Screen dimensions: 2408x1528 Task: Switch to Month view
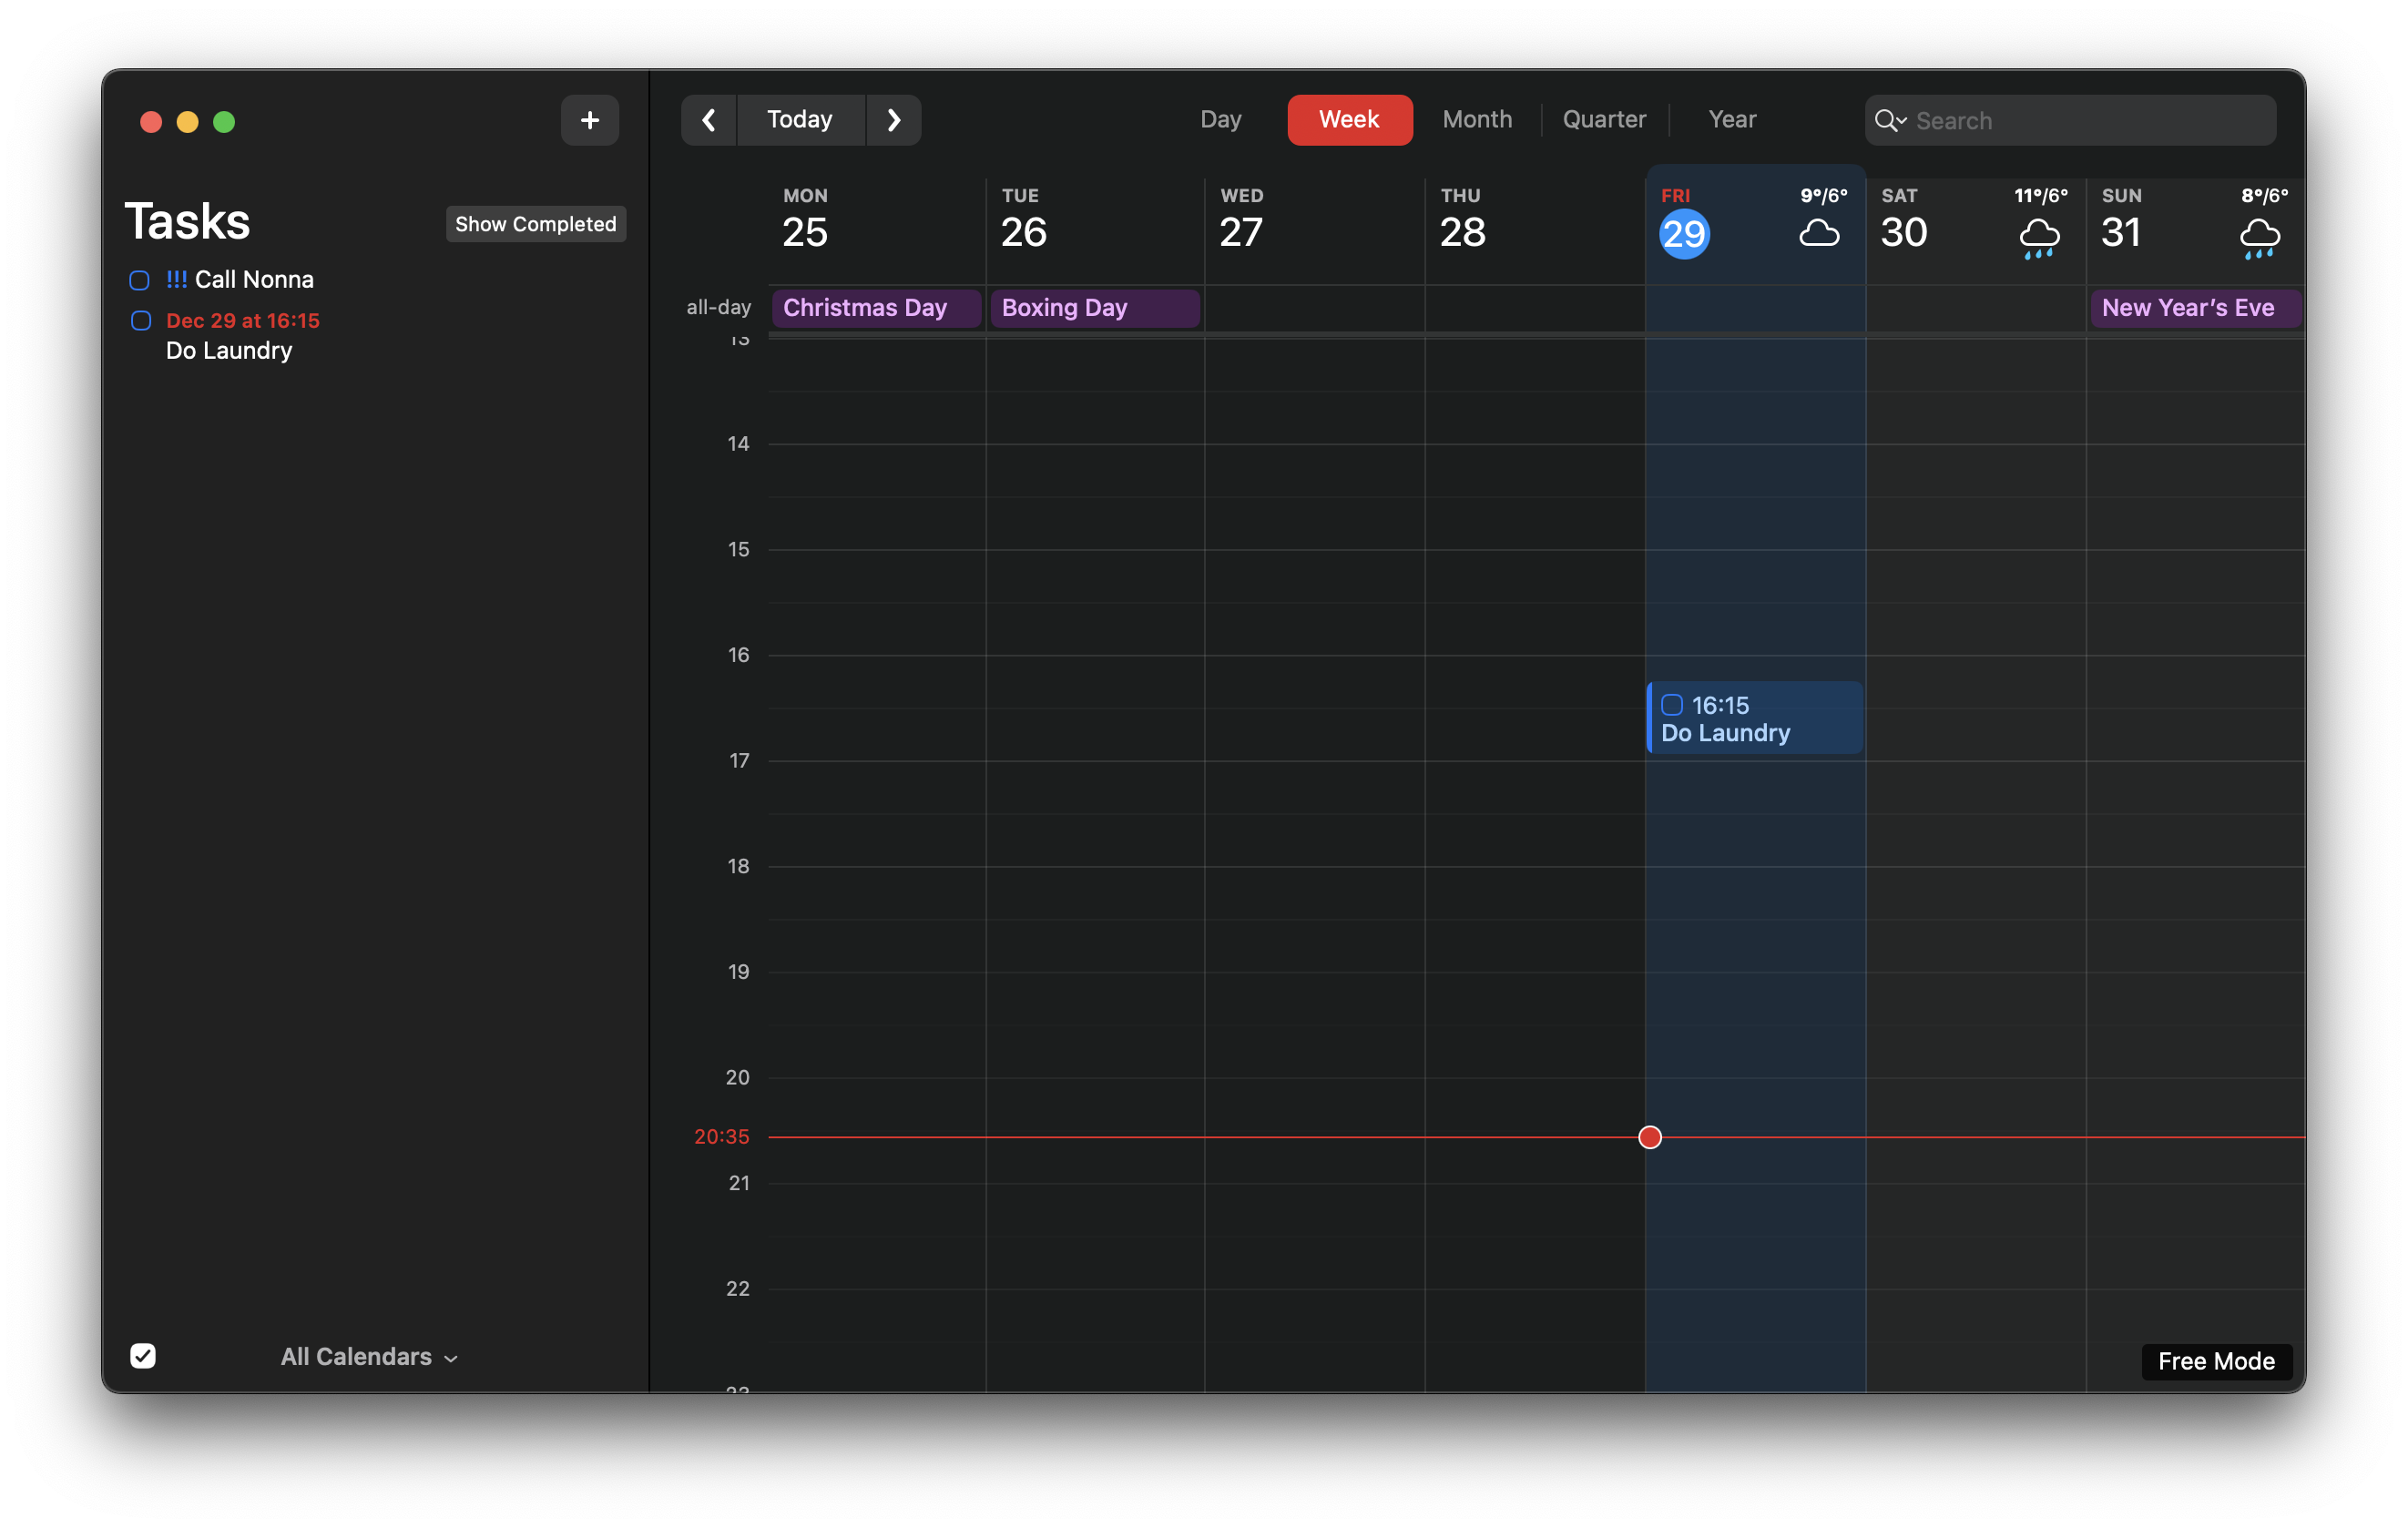pyautogui.click(x=1477, y=119)
